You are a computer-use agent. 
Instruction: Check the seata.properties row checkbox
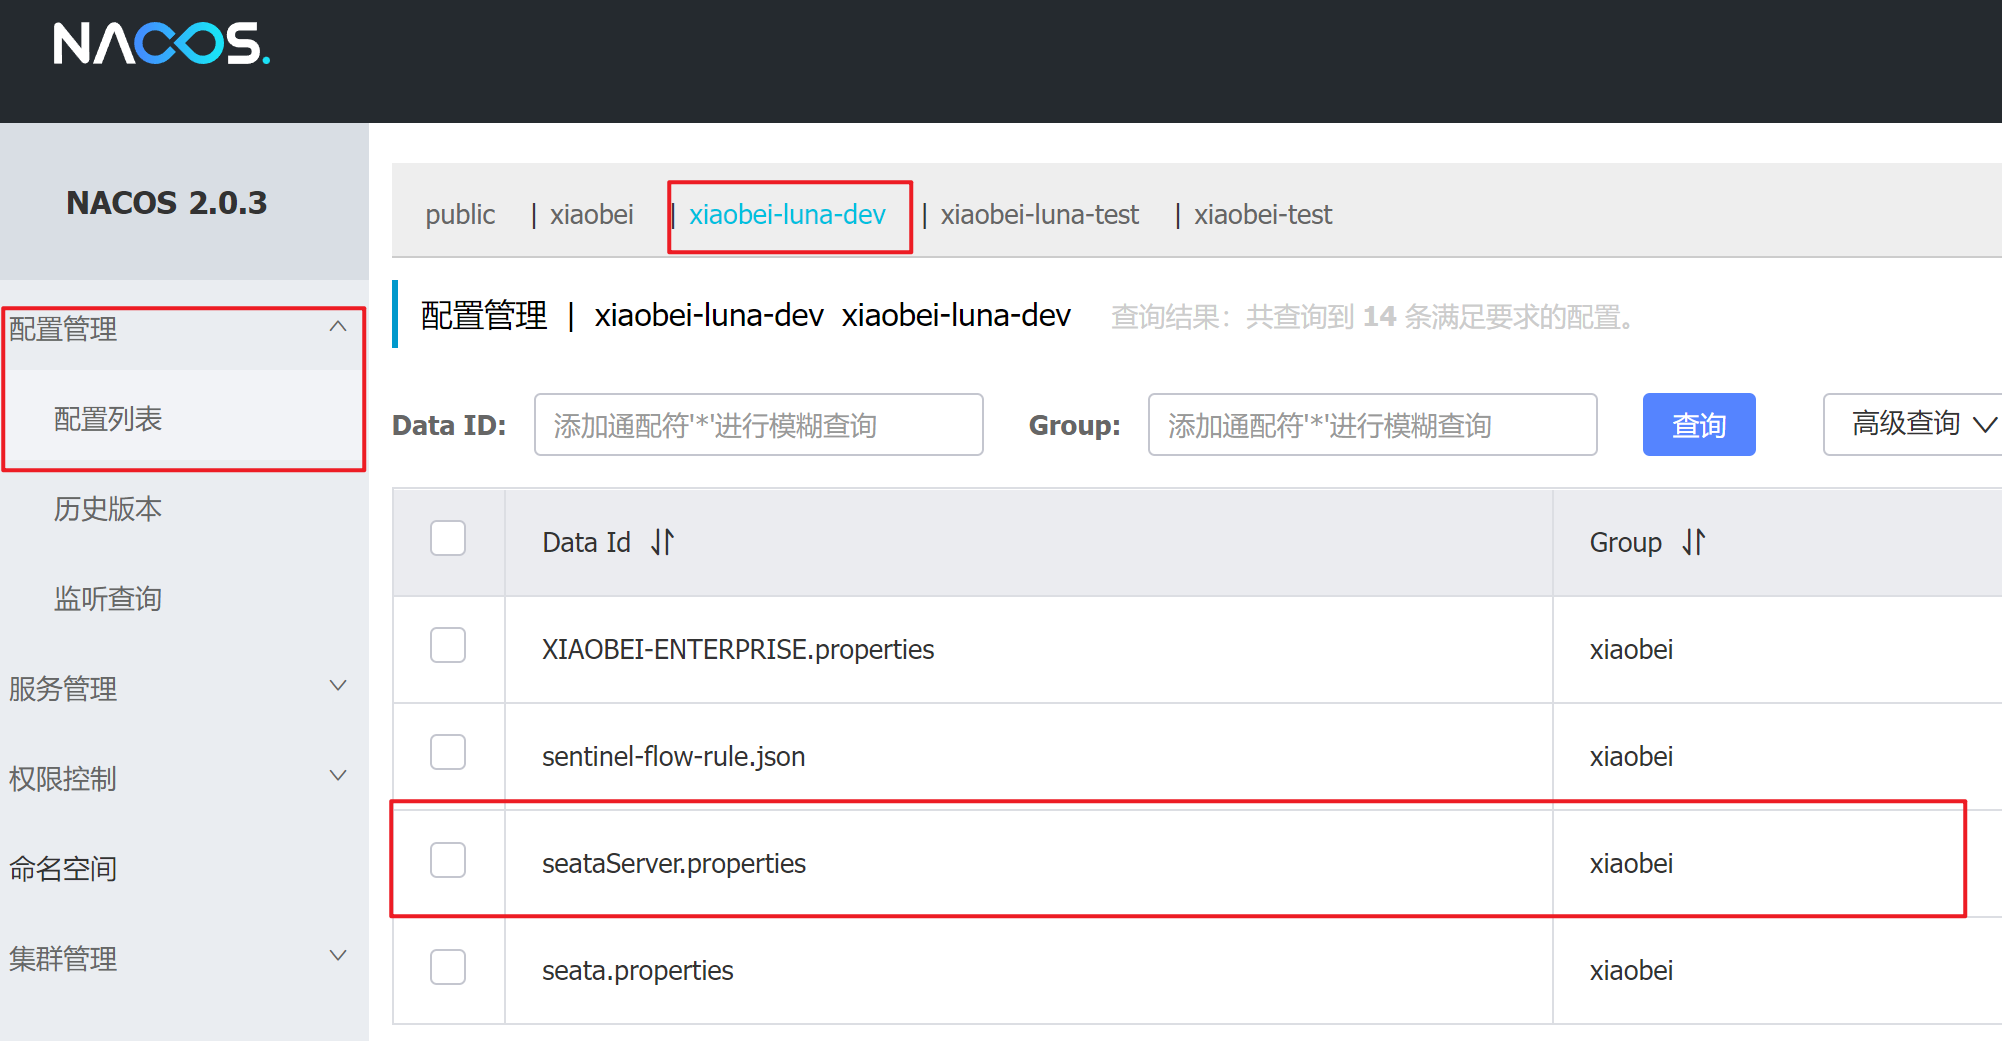[x=448, y=967]
